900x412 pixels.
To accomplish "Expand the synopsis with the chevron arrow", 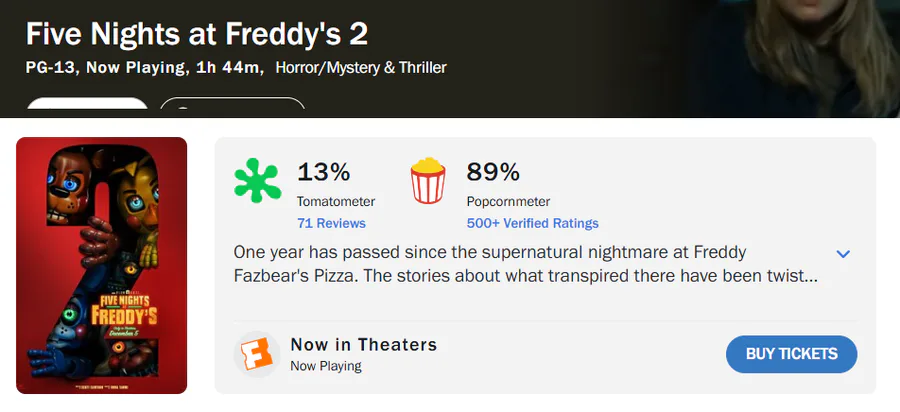I will click(843, 254).
